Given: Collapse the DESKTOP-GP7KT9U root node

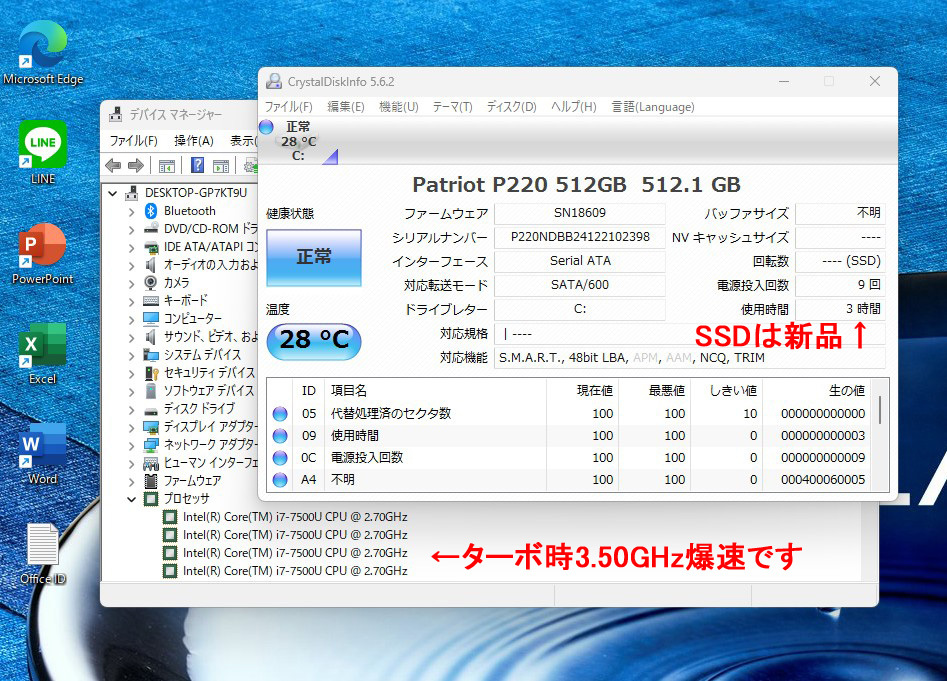Looking at the screenshot, I should click(112, 193).
